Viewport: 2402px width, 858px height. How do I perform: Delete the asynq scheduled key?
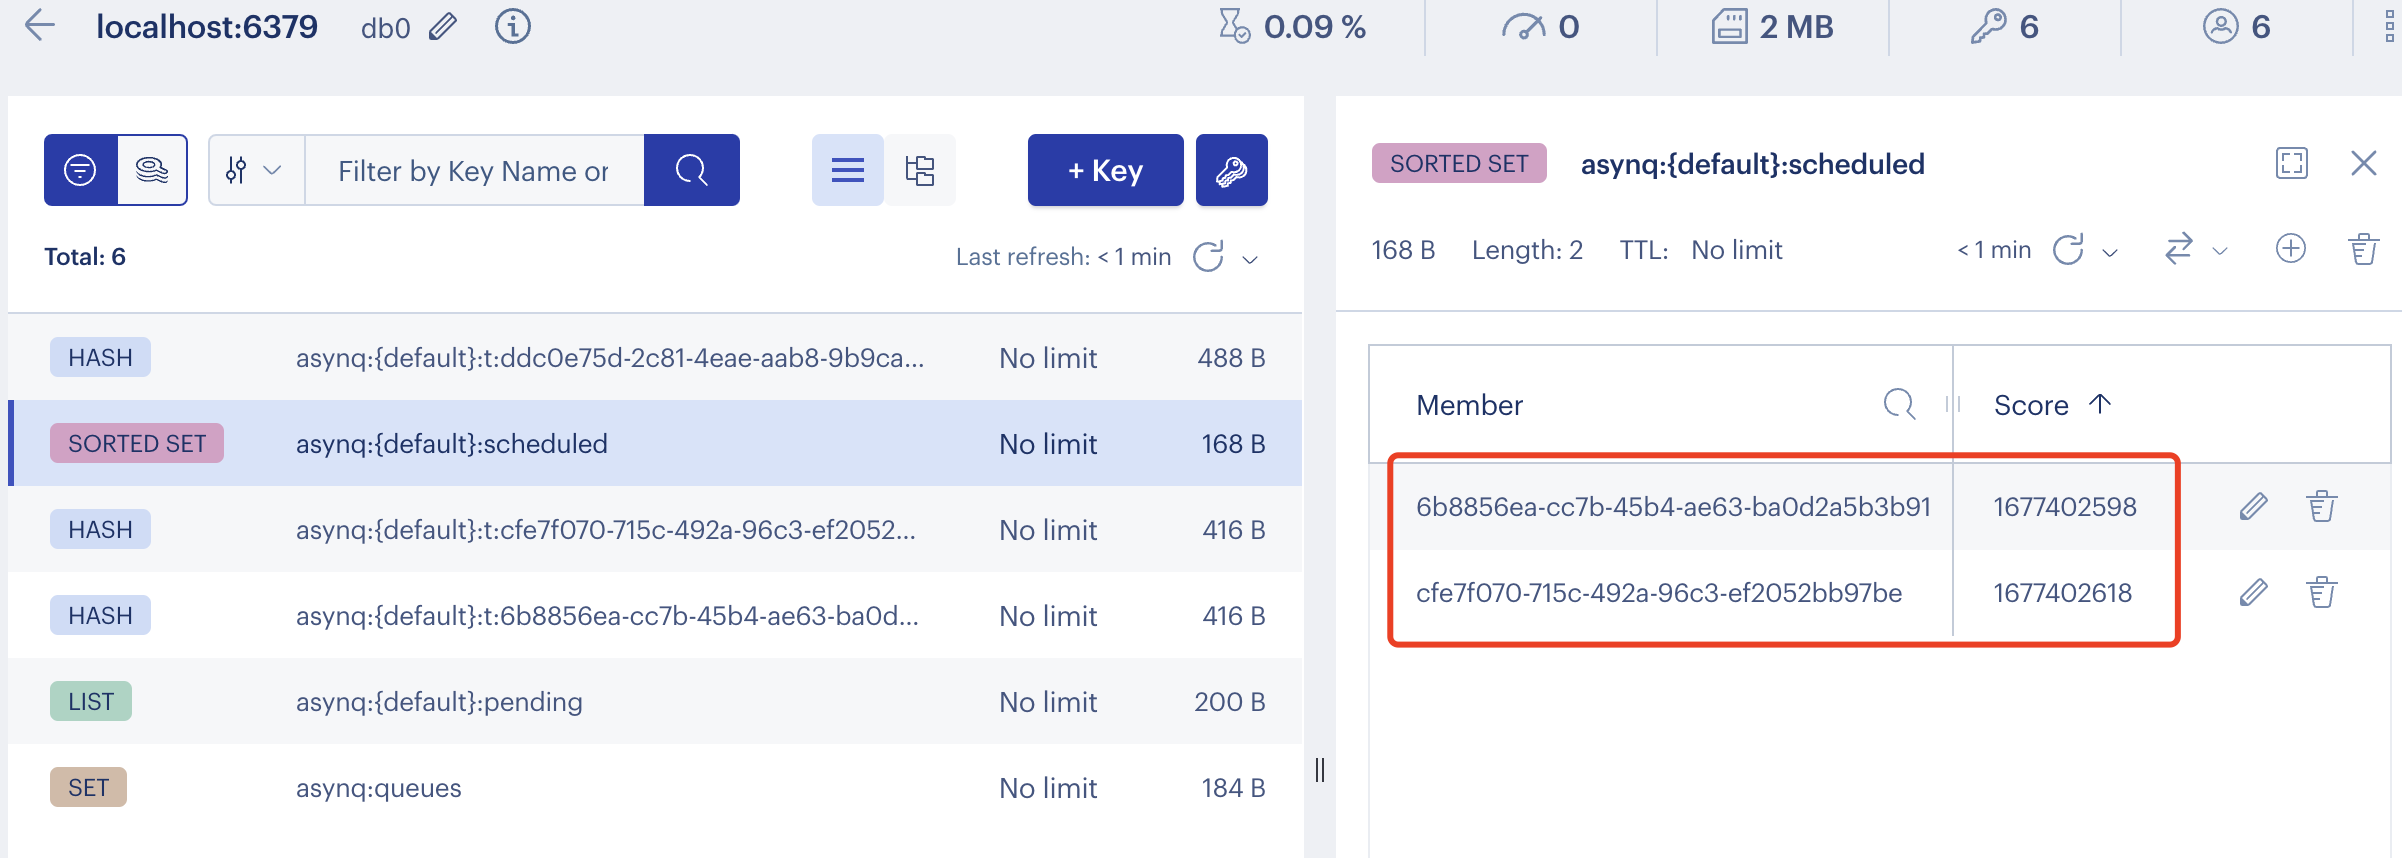coord(2363,249)
